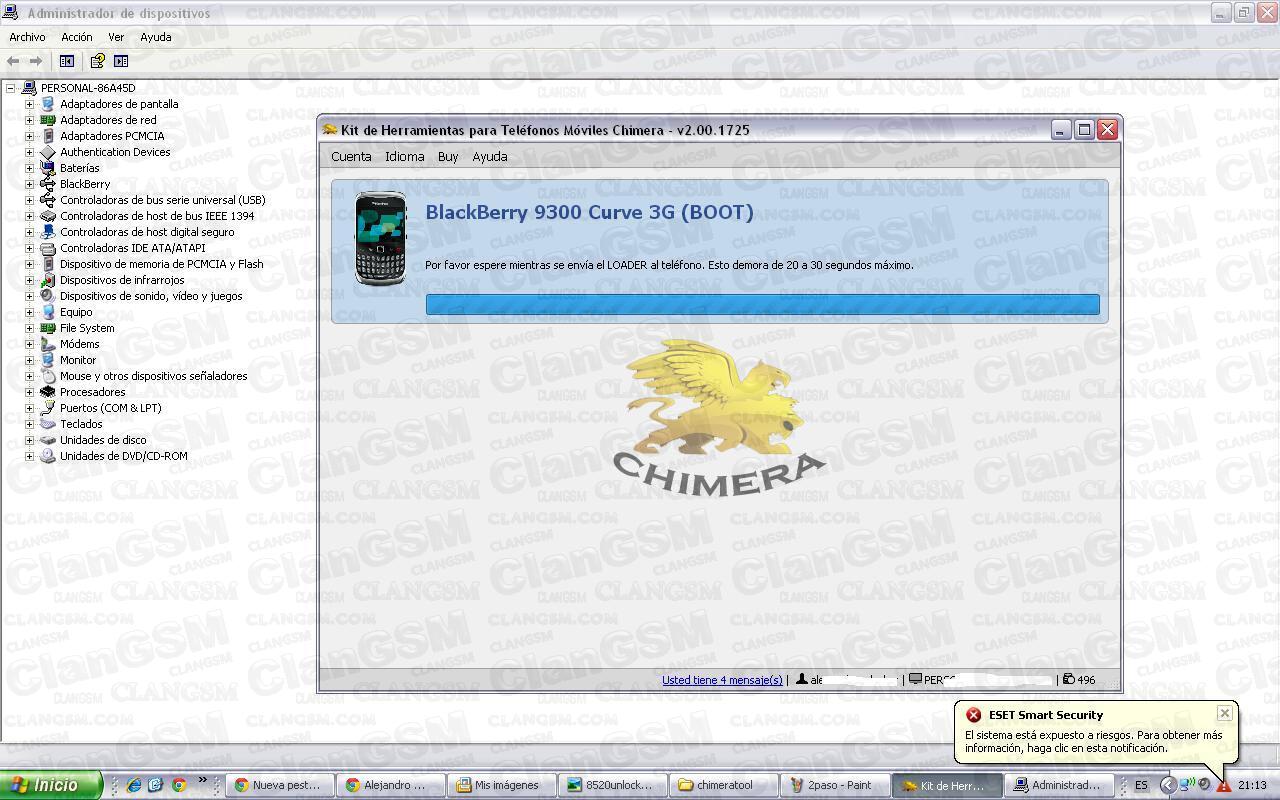This screenshot has width=1280, height=800.
Task: Click the ESET red alert tray icon
Action: 1223,785
